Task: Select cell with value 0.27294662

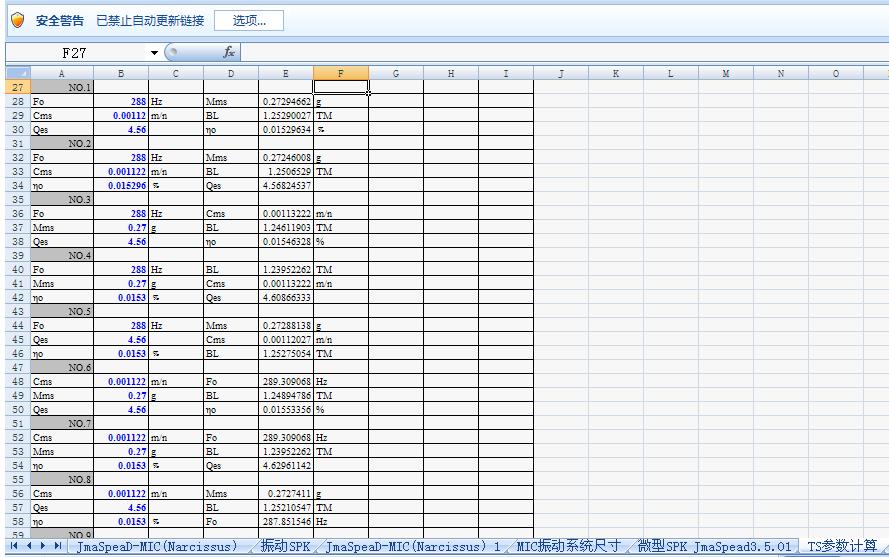Action: pos(285,102)
